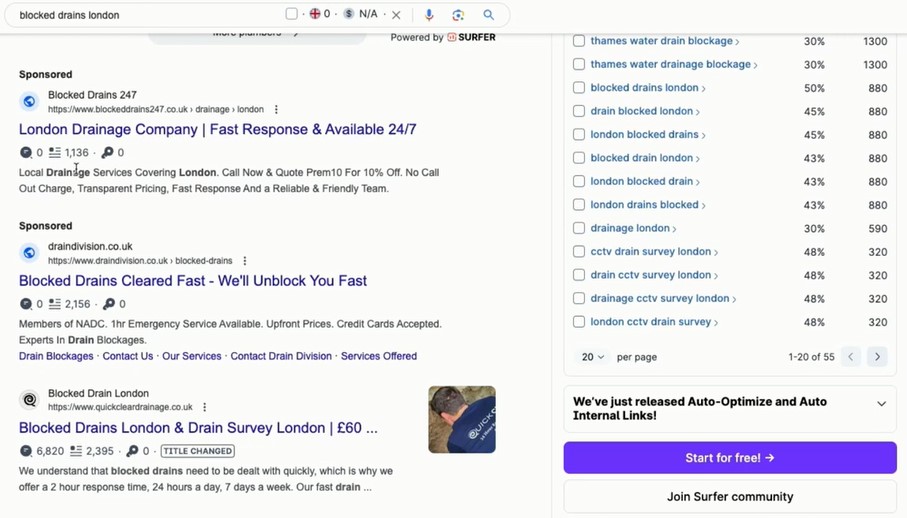
Task: Check thames water drainage blockage keyword
Action: (578, 64)
